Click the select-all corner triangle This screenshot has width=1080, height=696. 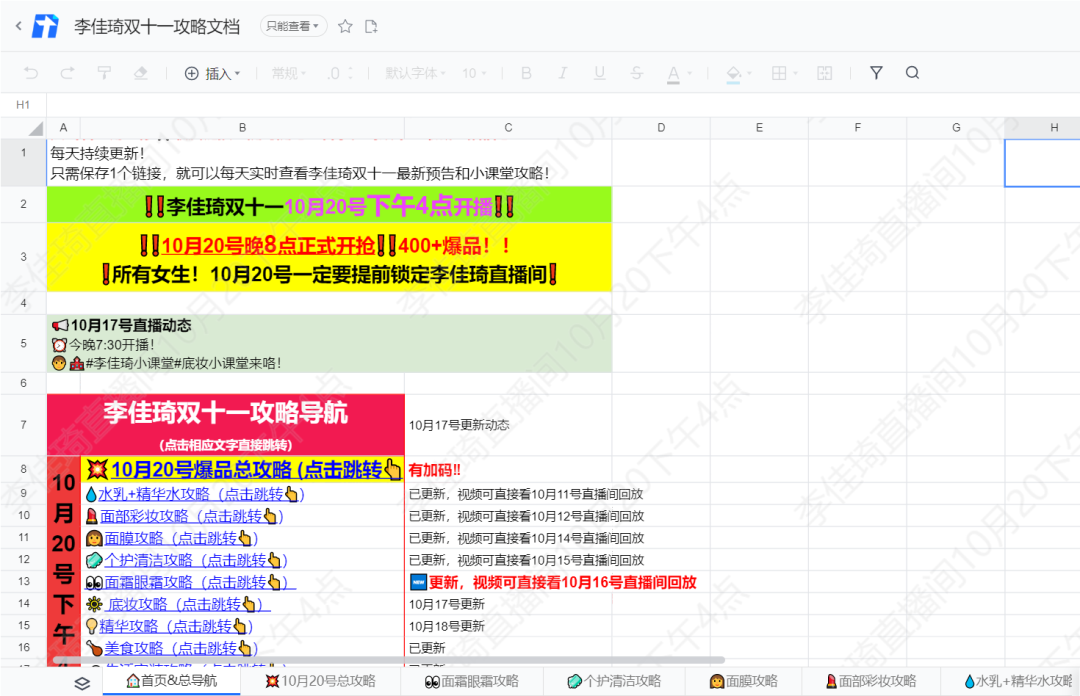click(34, 129)
